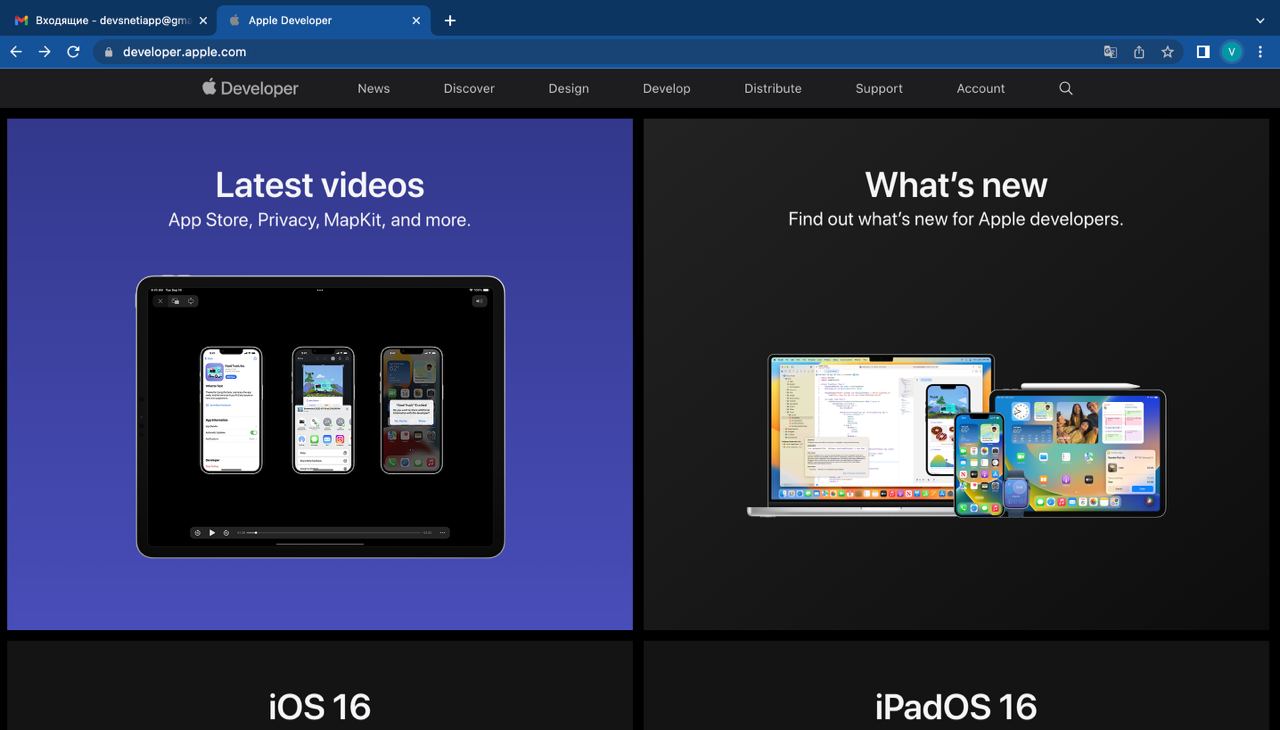Open the Account menu item
The width and height of the screenshot is (1280, 730).
tap(981, 88)
